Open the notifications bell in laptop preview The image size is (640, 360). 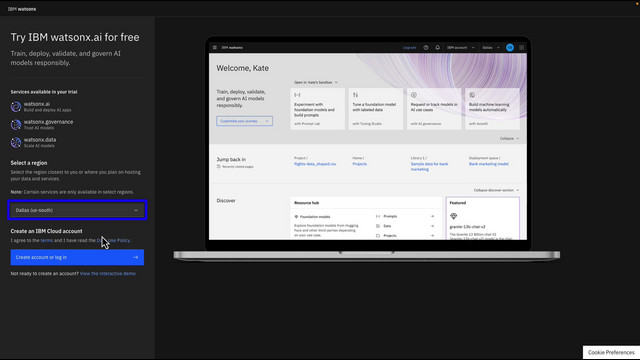coord(438,47)
